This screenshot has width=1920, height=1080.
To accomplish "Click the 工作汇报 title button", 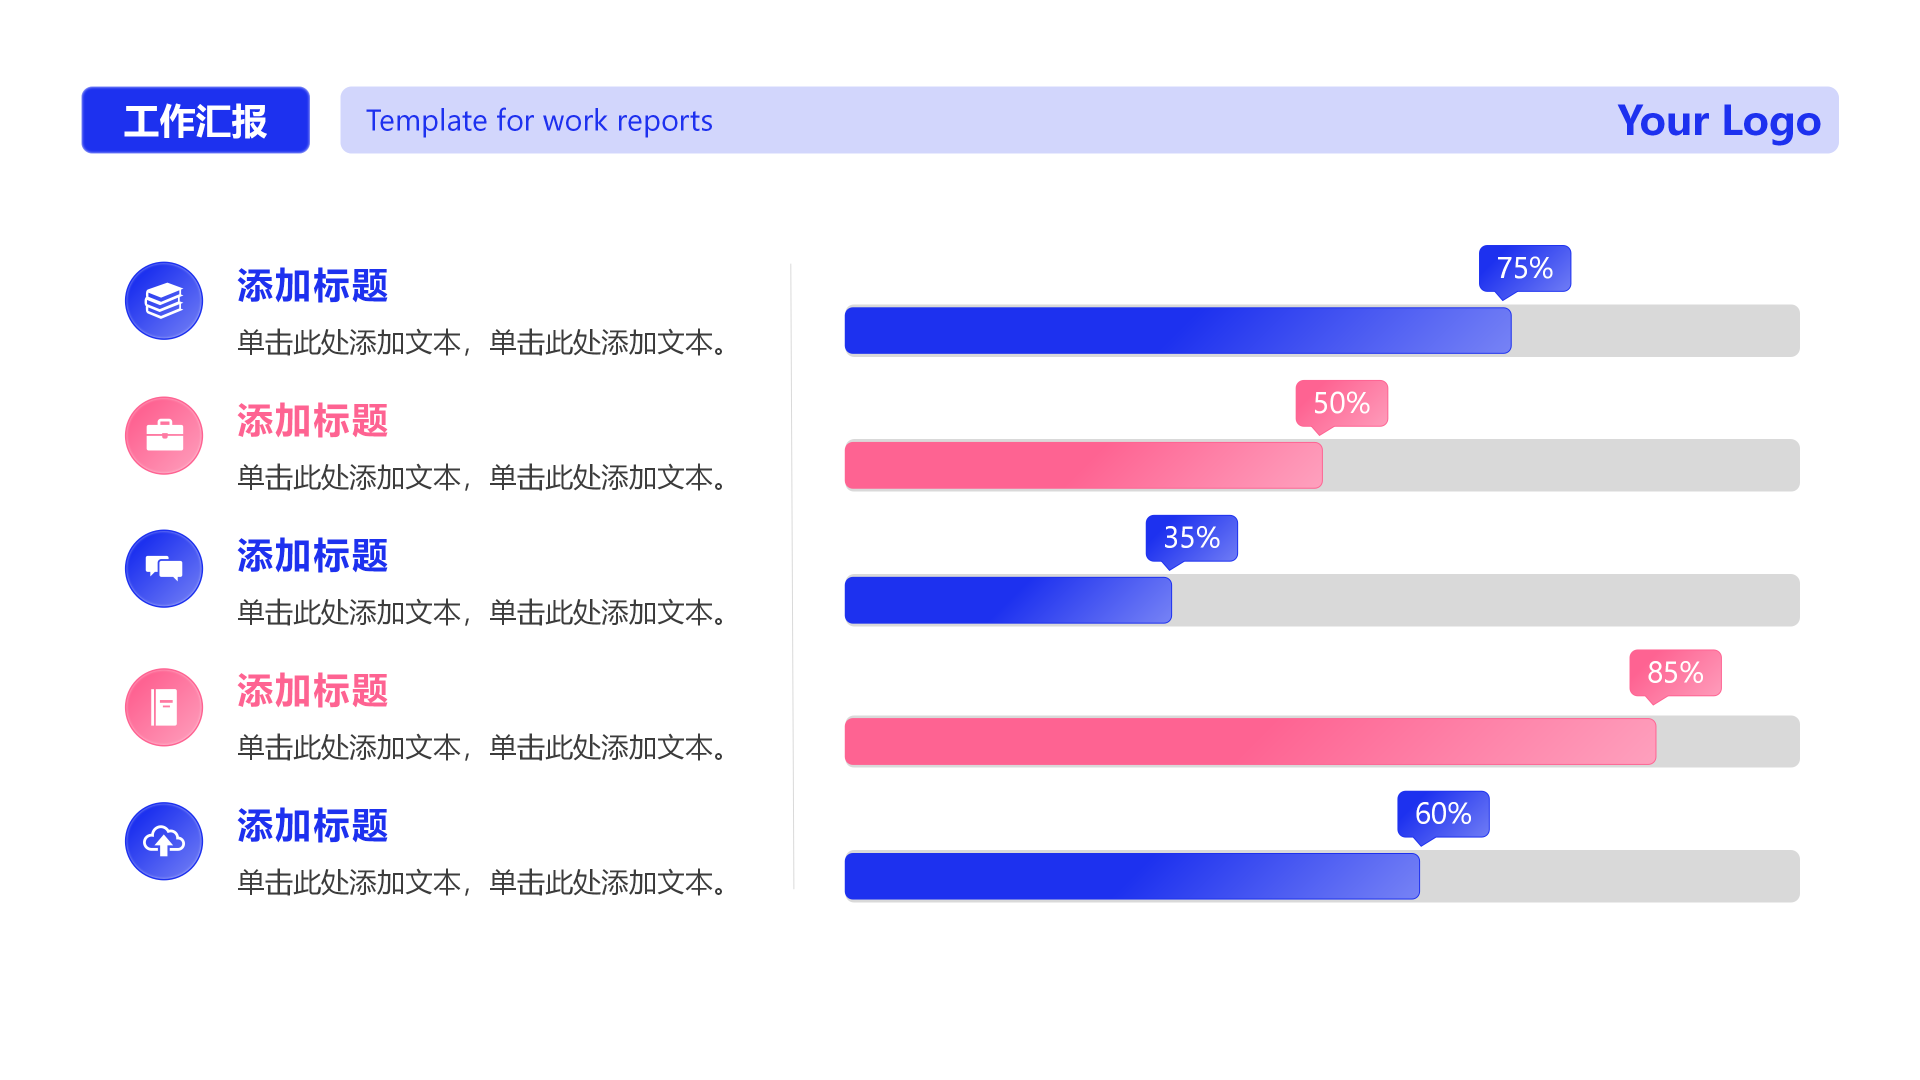I will [x=196, y=120].
